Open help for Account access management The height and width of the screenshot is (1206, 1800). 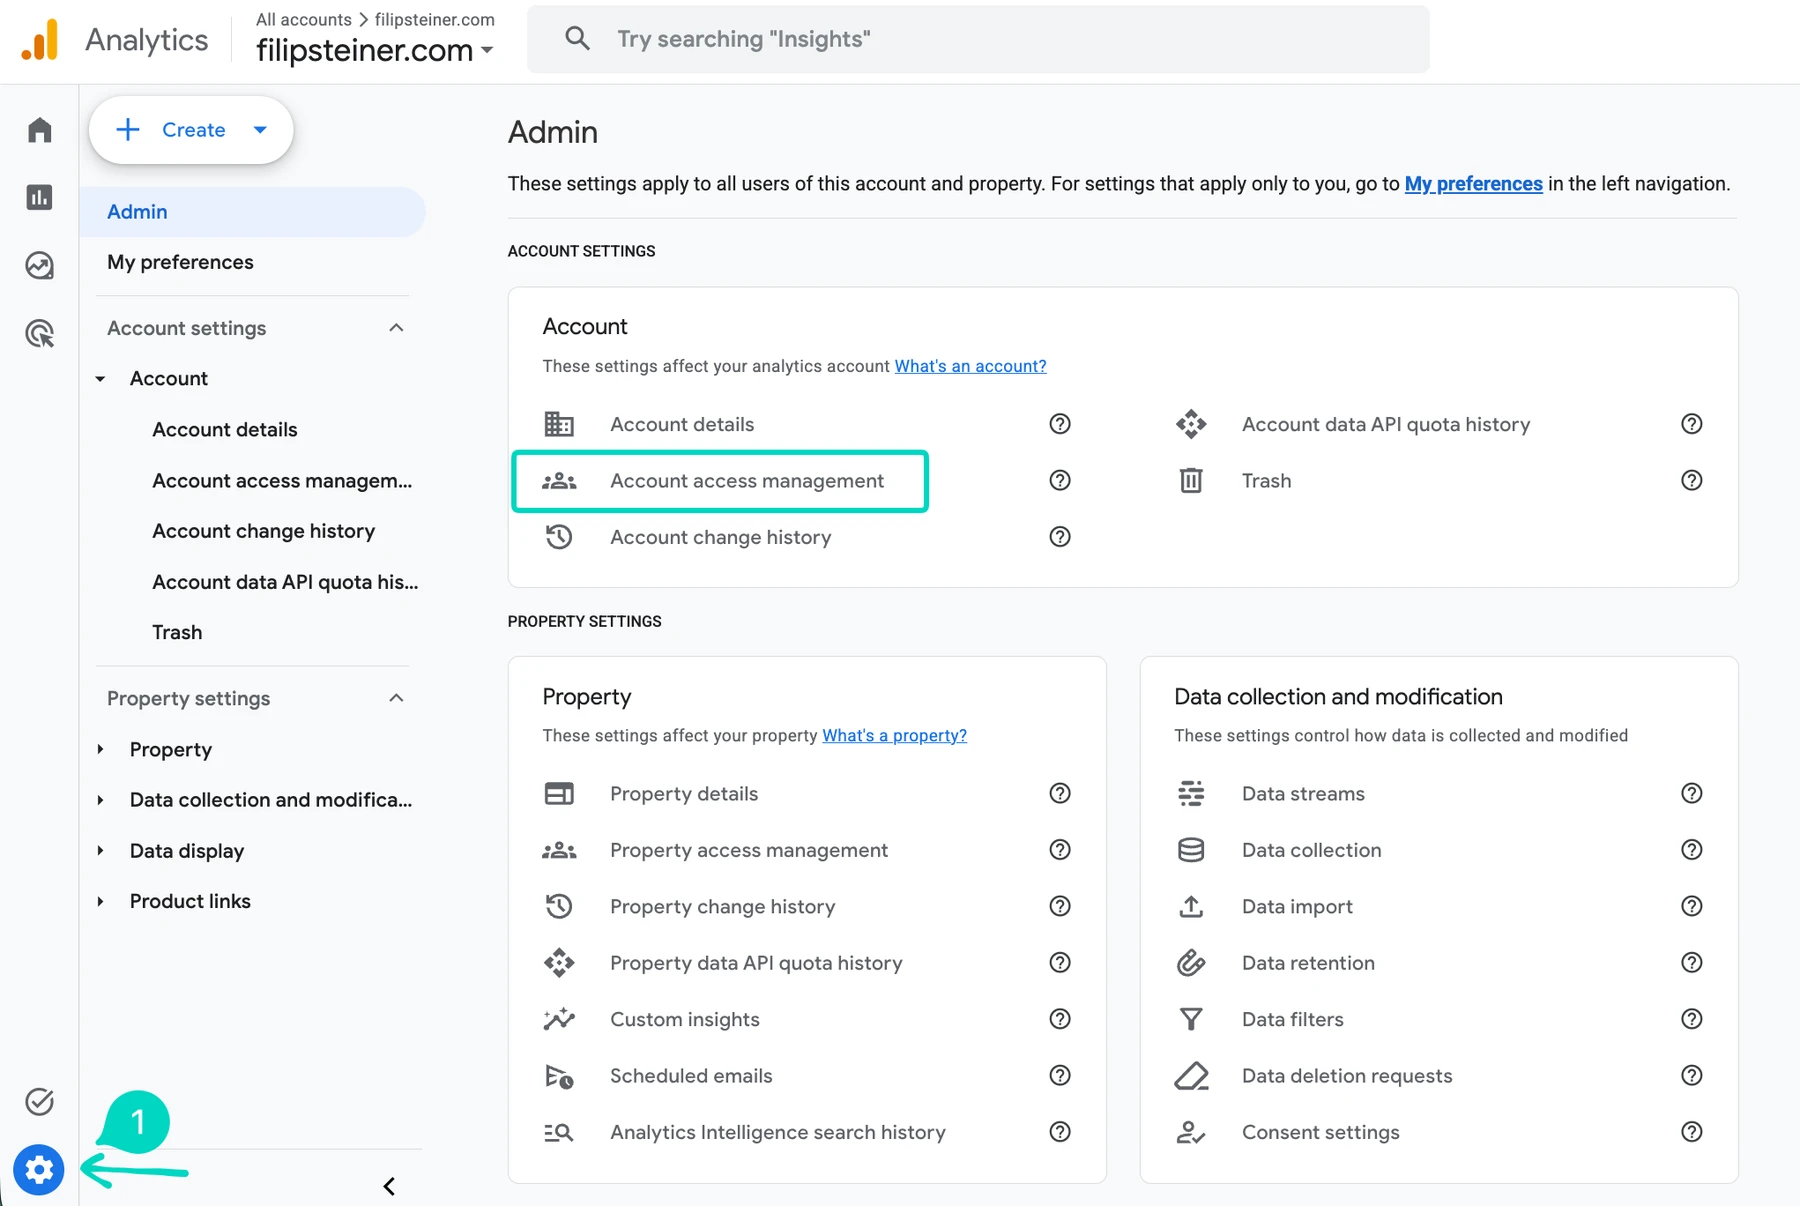[x=1060, y=480]
